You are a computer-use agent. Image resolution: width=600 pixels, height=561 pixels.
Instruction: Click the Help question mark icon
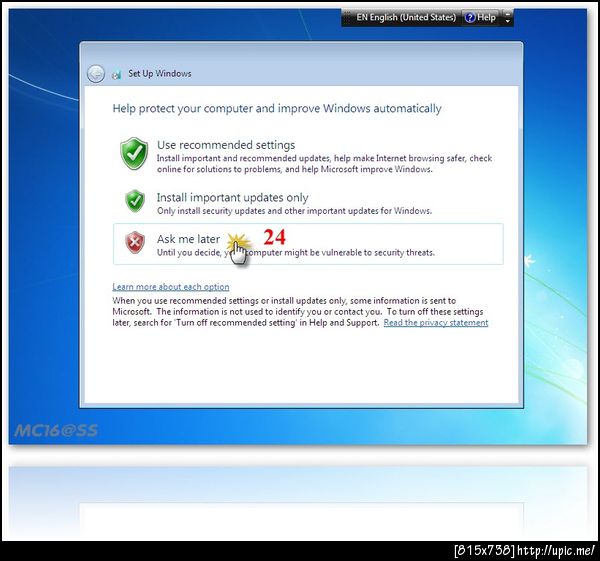pos(470,18)
